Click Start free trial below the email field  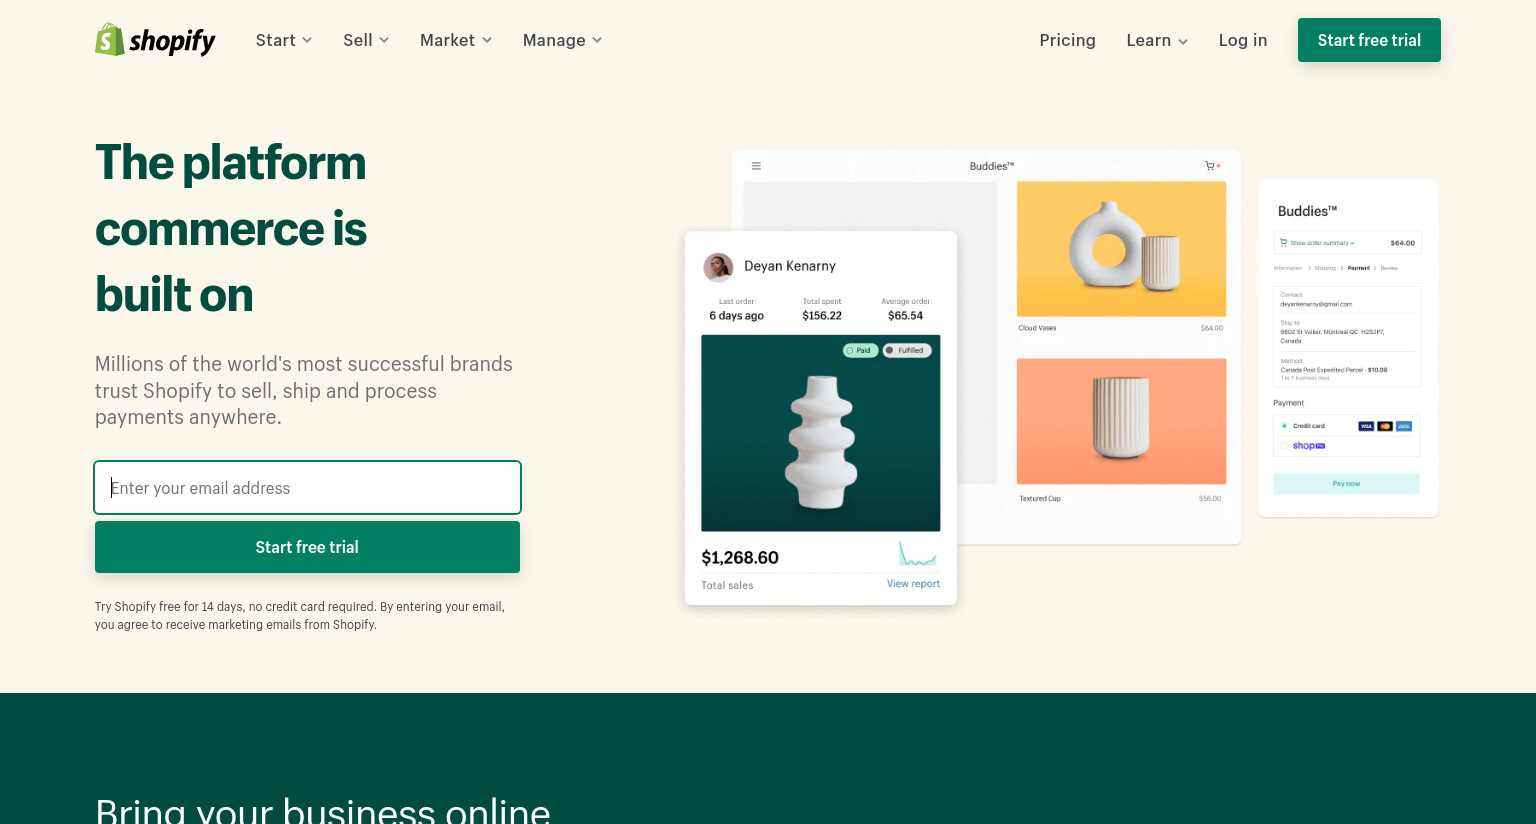pos(307,547)
